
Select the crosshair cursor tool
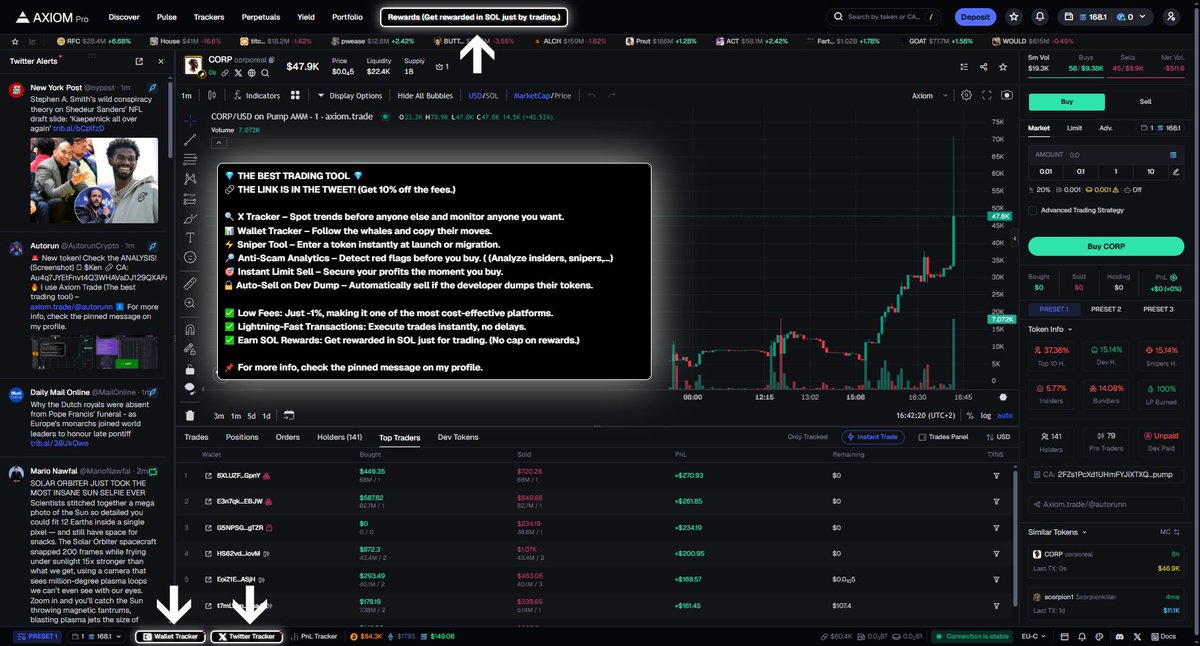190,121
